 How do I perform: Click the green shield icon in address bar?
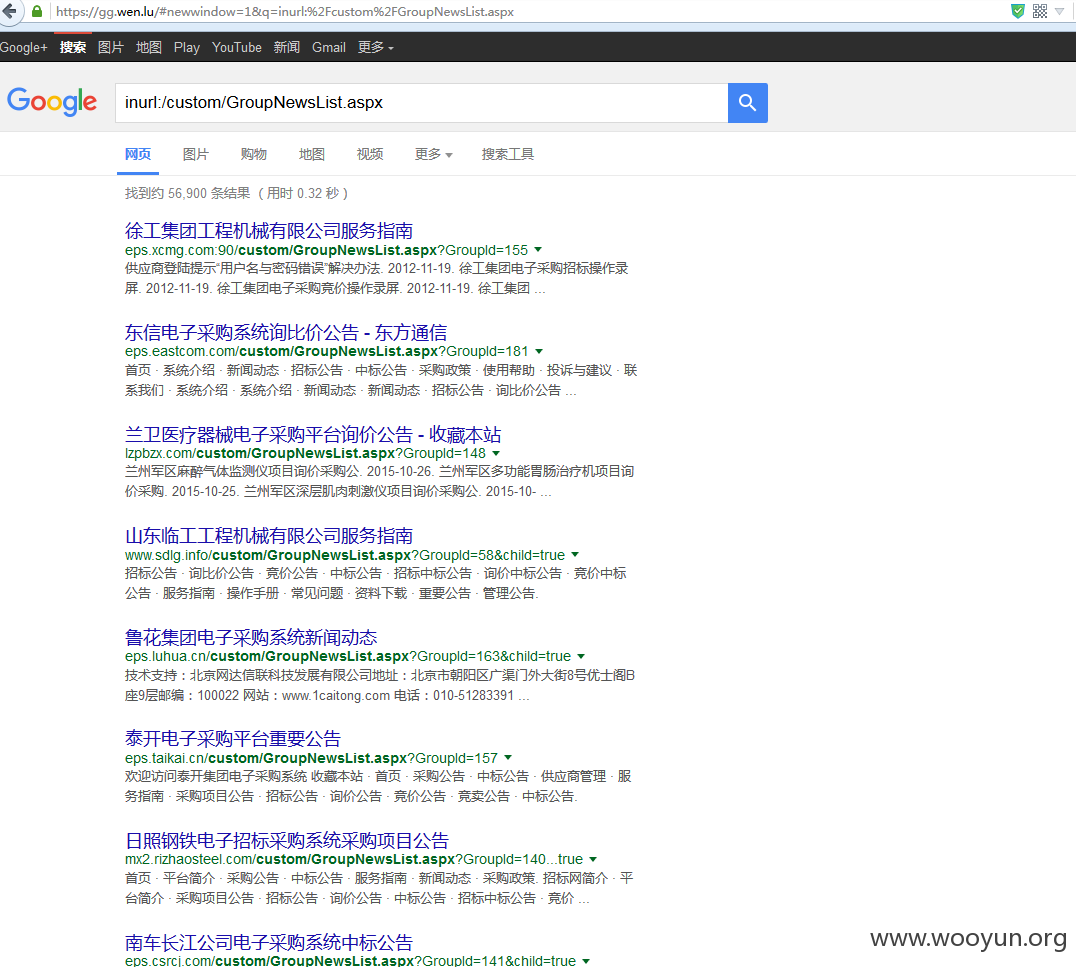click(x=1018, y=11)
